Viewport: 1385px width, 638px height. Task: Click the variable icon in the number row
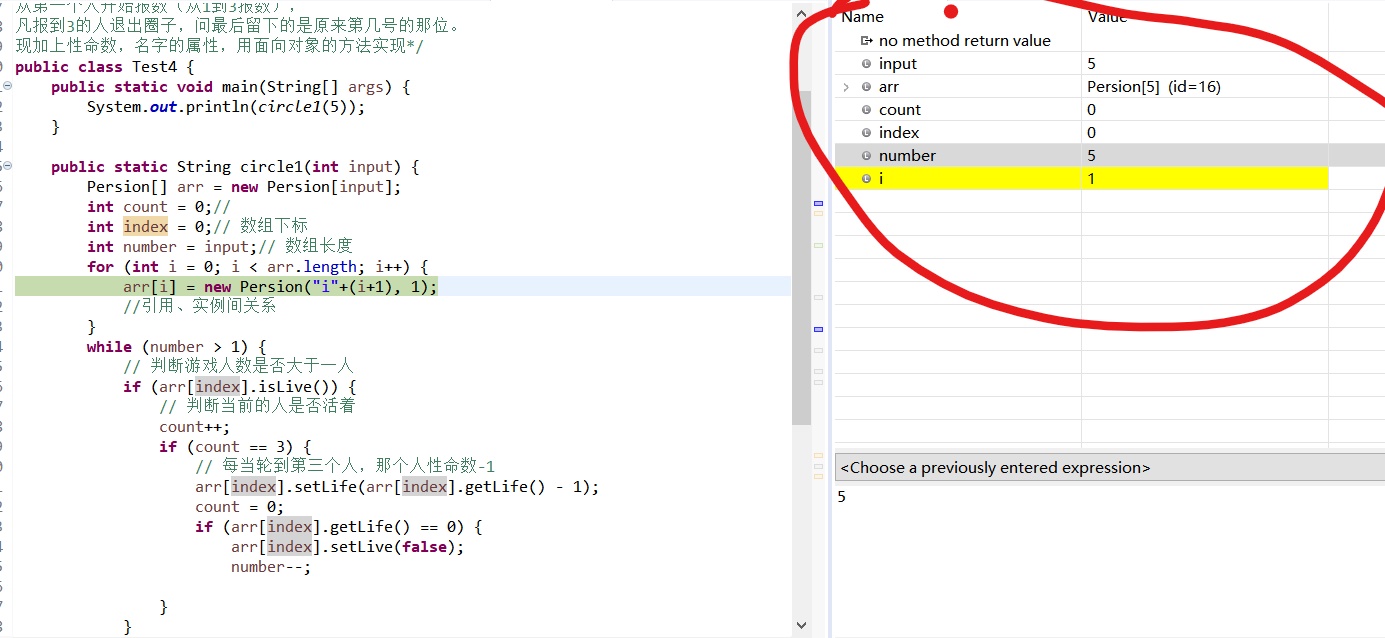[866, 156]
